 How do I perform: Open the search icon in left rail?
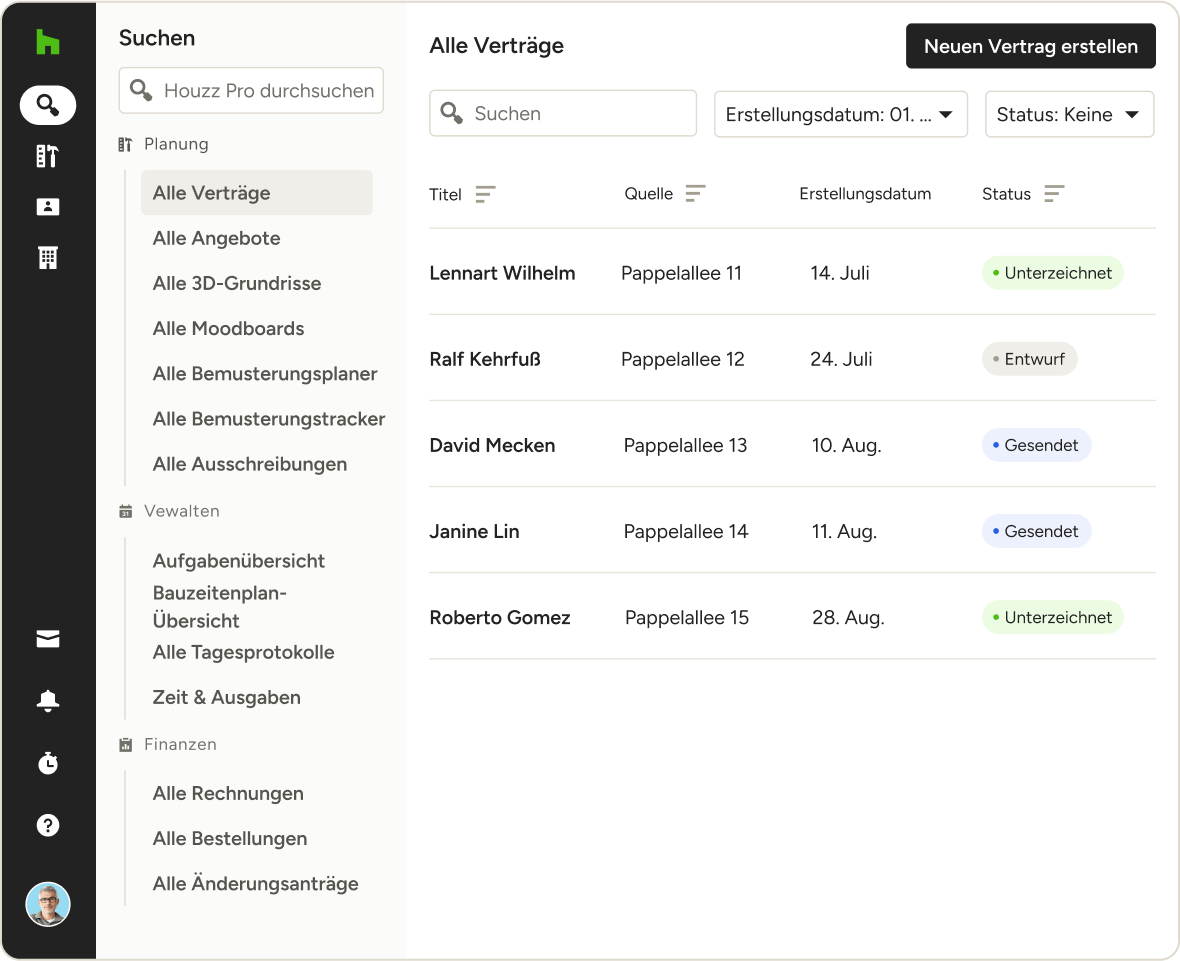pos(48,104)
